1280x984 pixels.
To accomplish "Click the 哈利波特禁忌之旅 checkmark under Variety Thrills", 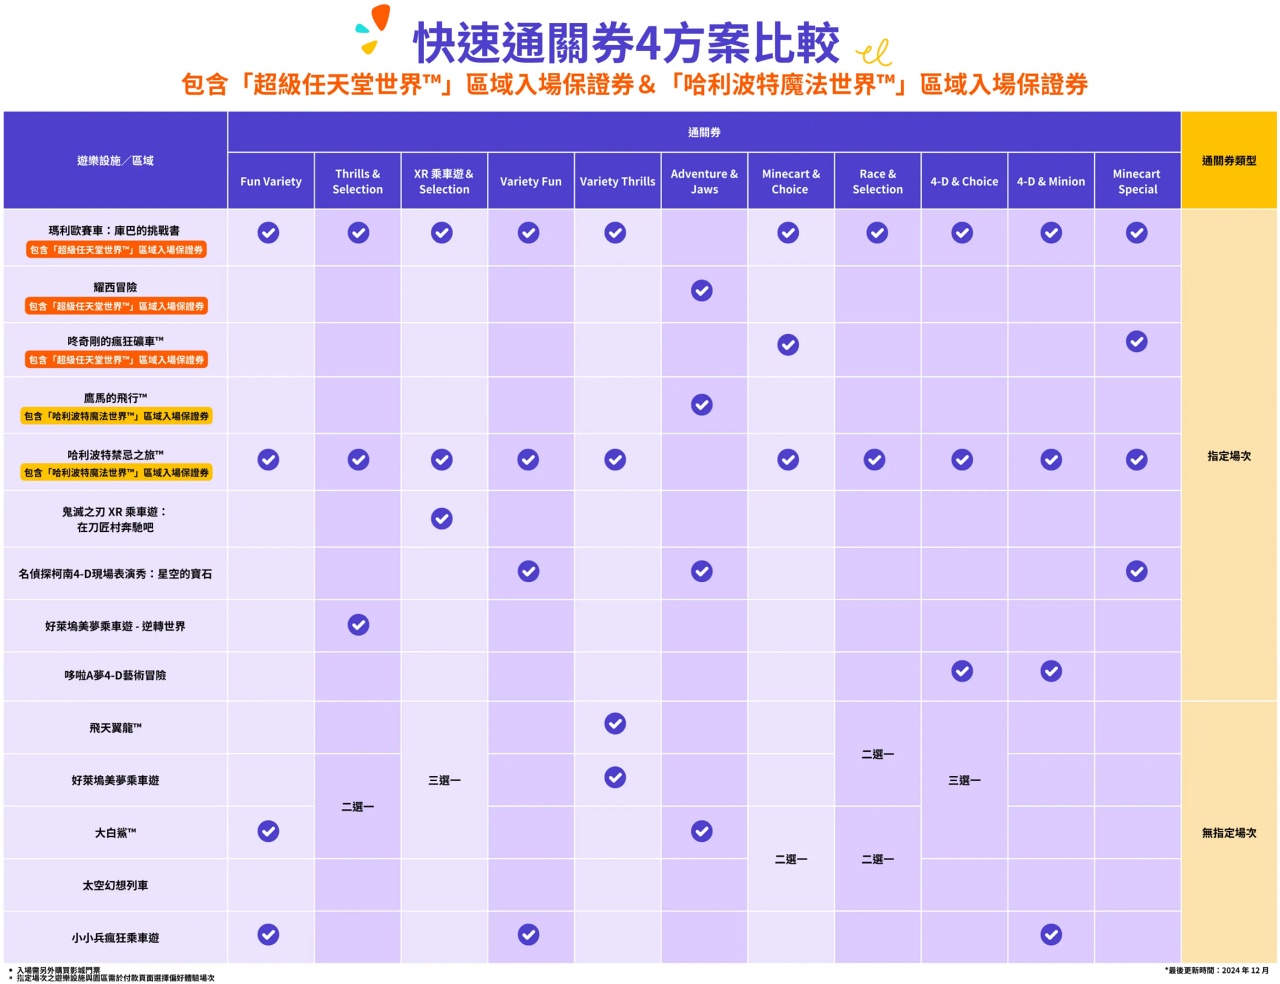I will click(615, 460).
